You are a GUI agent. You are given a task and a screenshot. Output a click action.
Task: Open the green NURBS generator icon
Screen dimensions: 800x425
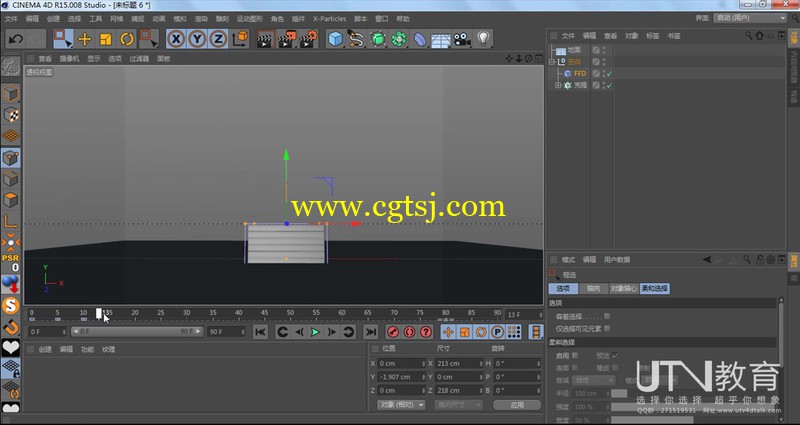pos(378,39)
